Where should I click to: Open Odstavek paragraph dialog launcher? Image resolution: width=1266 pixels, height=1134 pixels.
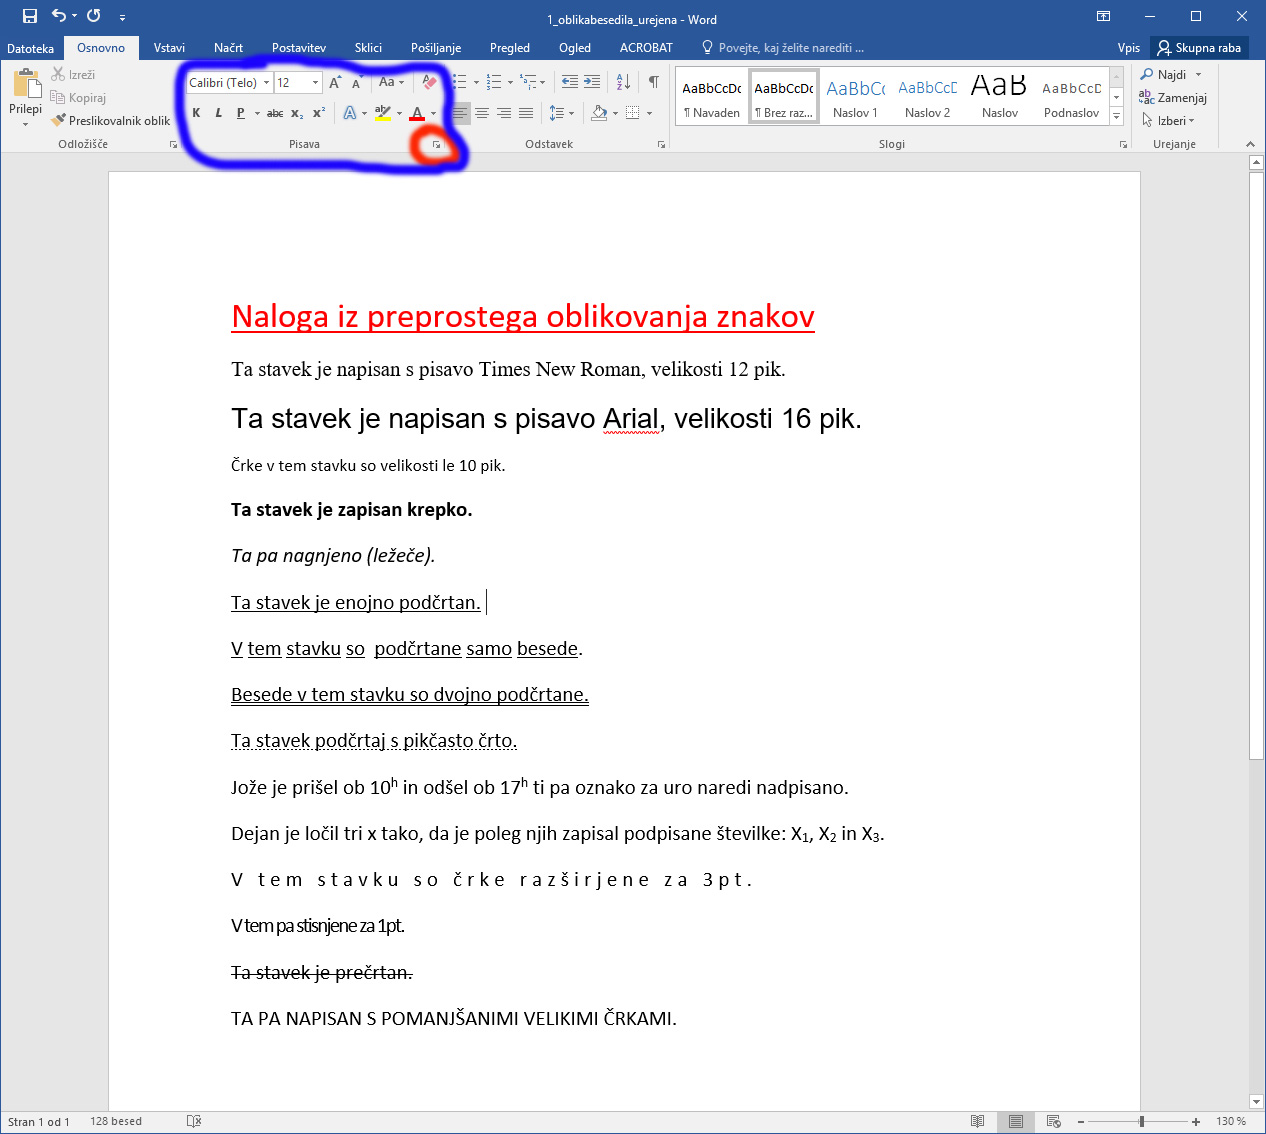[x=661, y=145]
